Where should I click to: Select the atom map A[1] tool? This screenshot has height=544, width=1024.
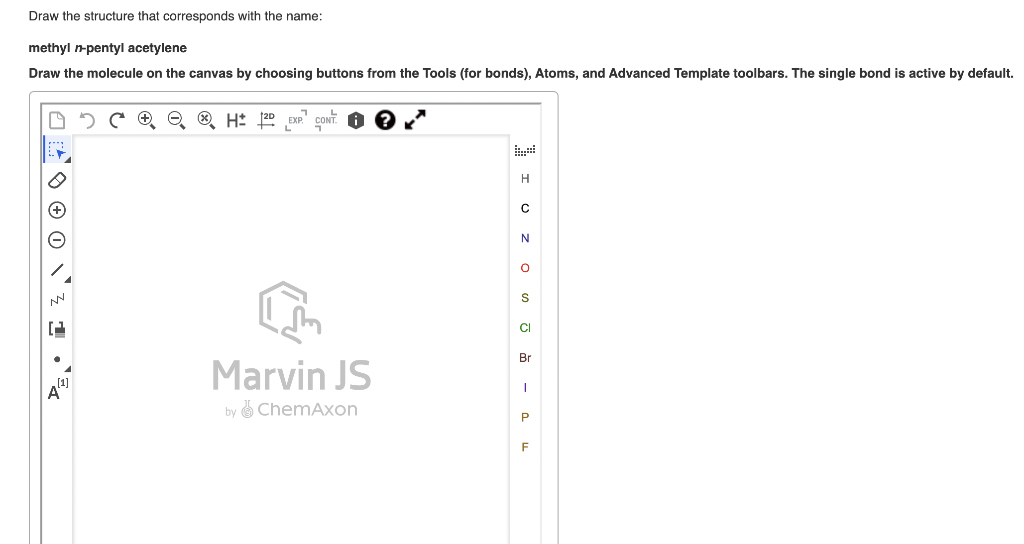(57, 389)
